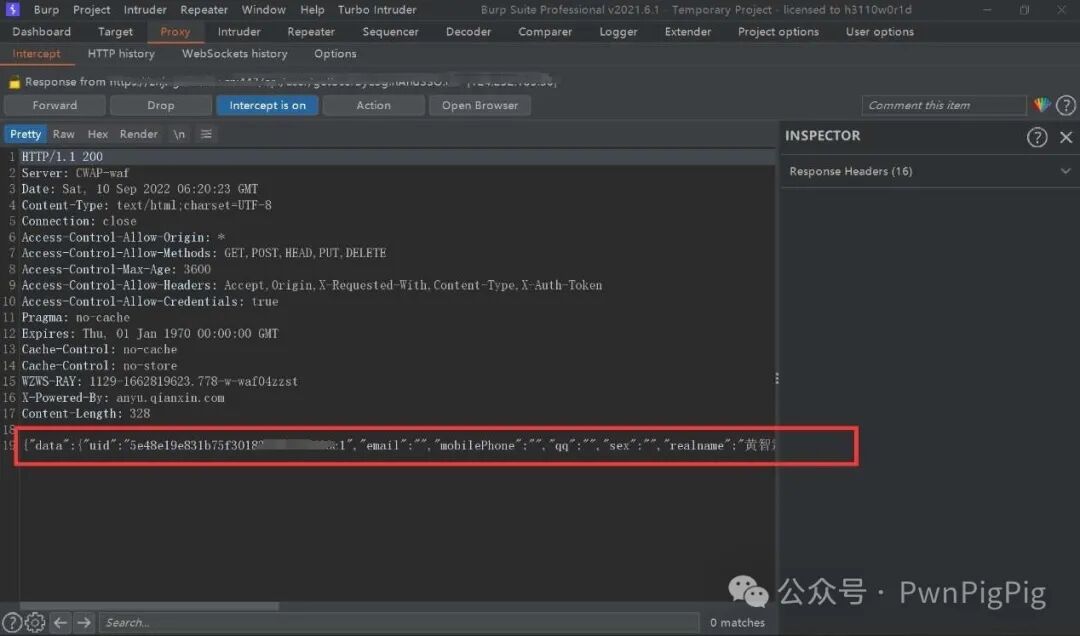Image resolution: width=1080 pixels, height=636 pixels.
Task: Open the Logger tab
Action: point(618,32)
